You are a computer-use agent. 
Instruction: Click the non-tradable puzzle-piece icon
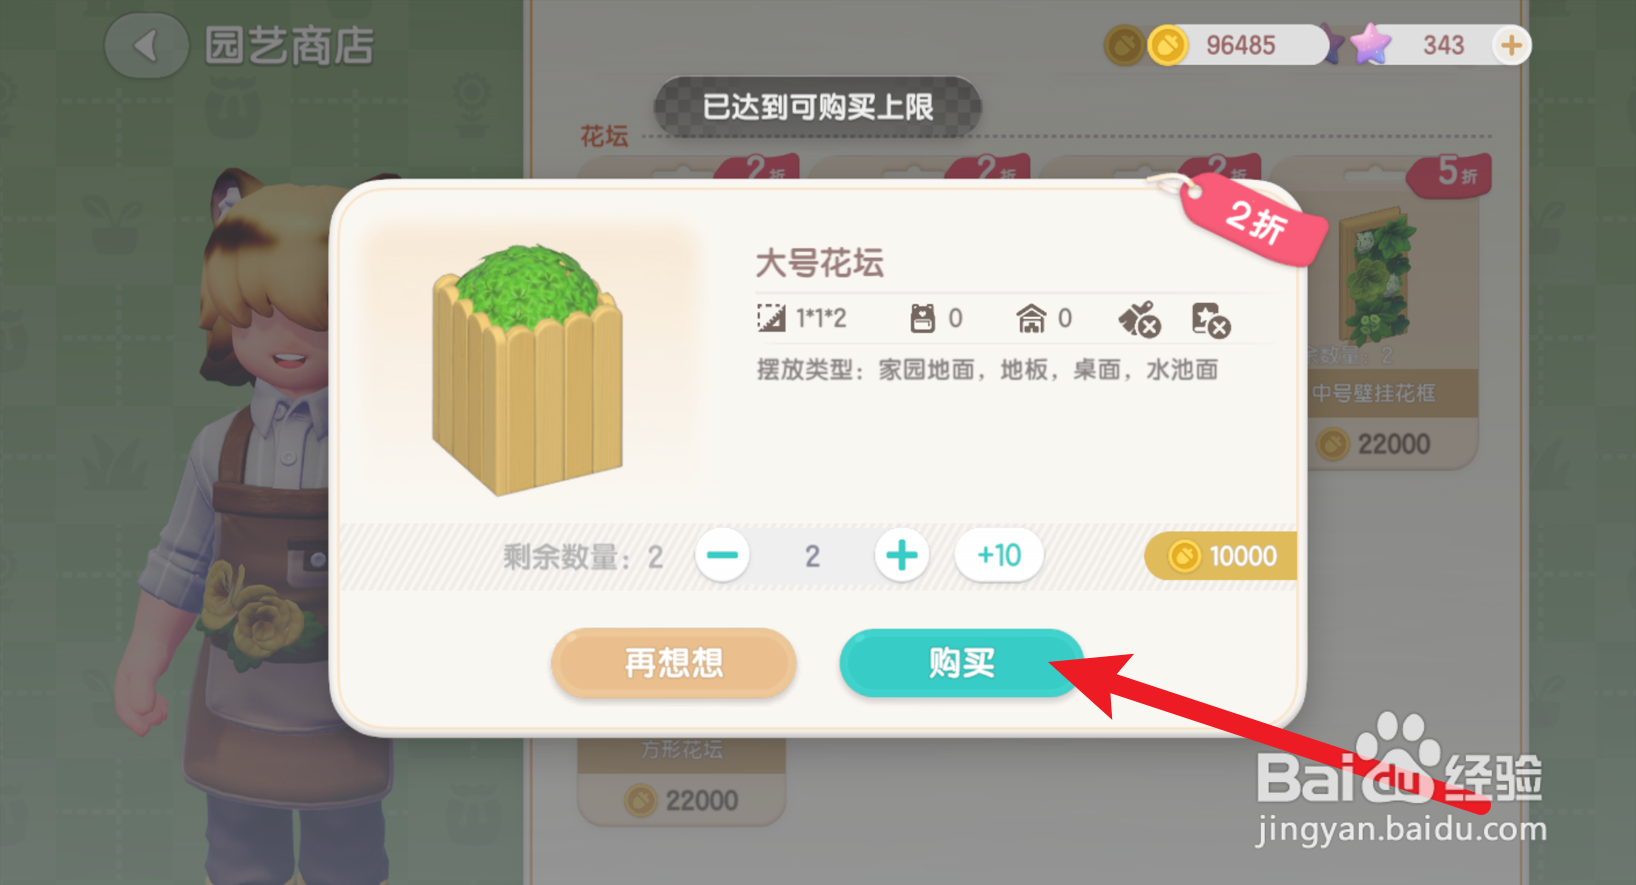pos(1211,320)
